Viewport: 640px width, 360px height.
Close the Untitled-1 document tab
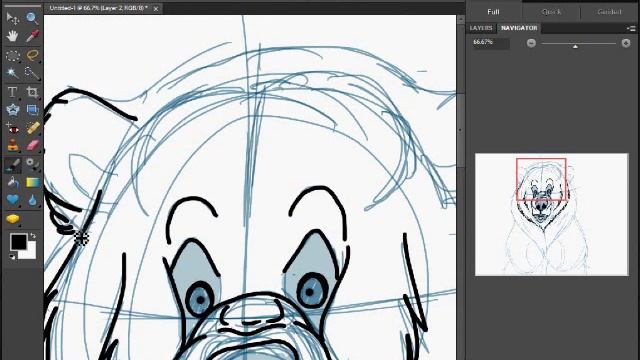click(x=156, y=8)
